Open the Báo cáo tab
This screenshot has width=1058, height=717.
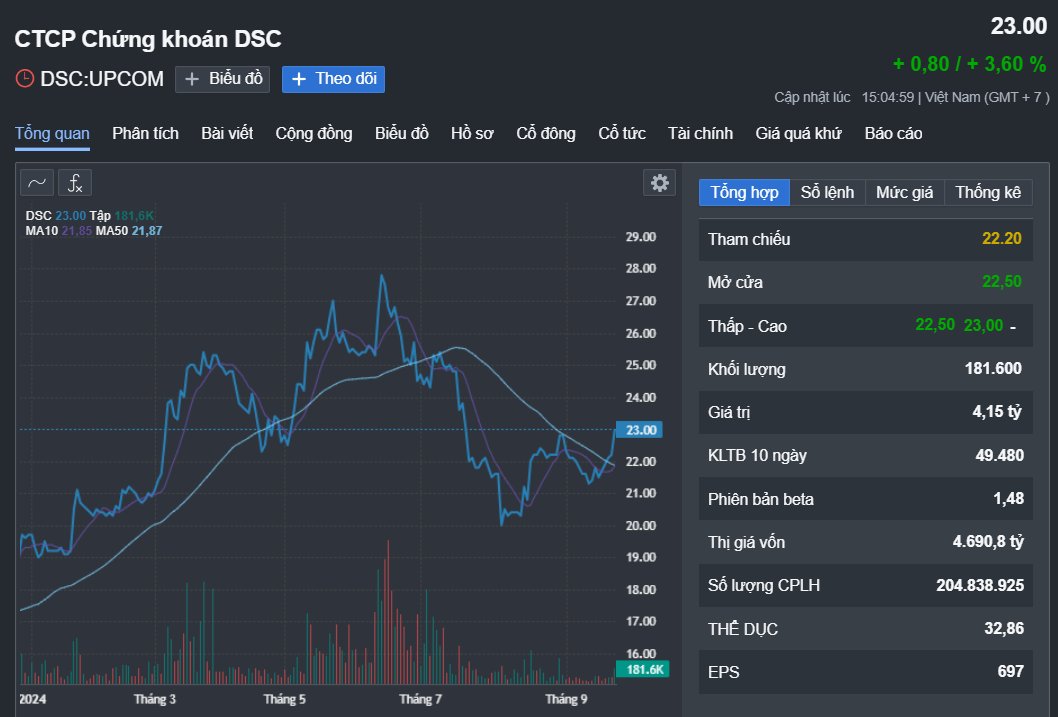click(893, 133)
